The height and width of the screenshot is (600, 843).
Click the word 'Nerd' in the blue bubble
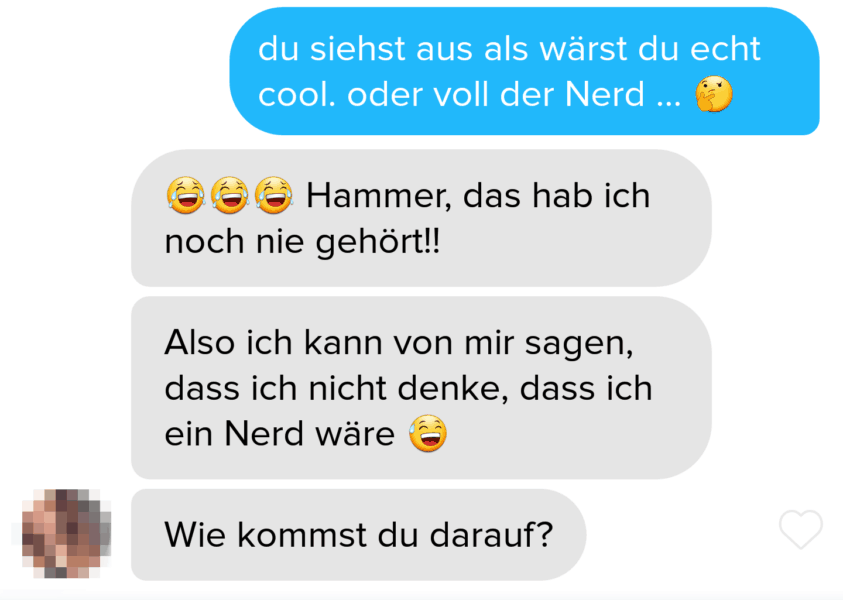coord(605,95)
